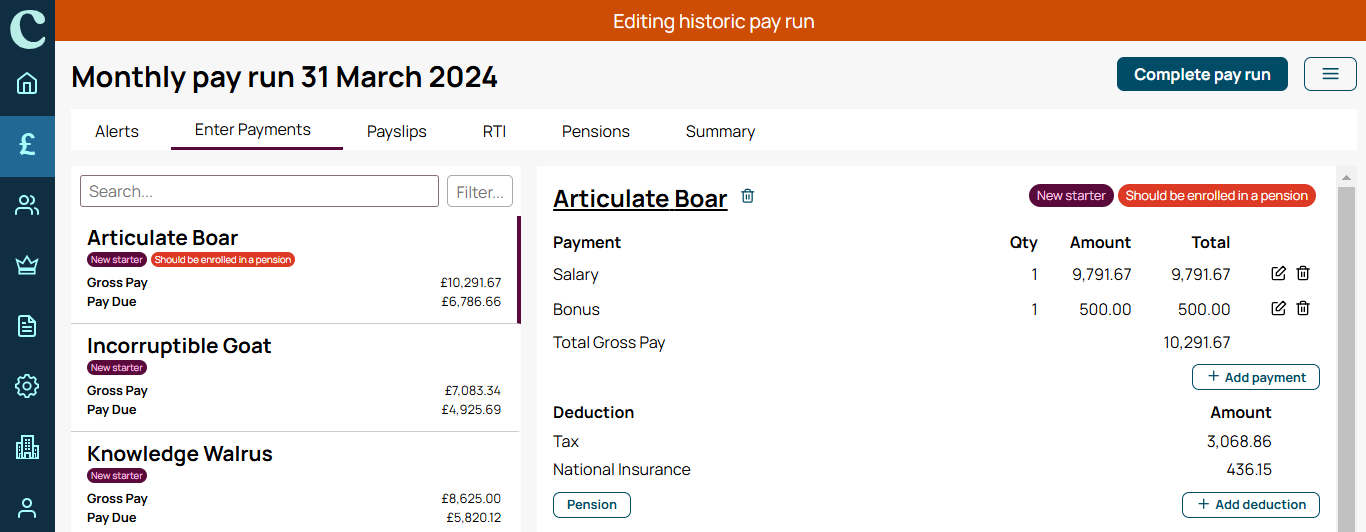Click the employee Search field

point(259,191)
